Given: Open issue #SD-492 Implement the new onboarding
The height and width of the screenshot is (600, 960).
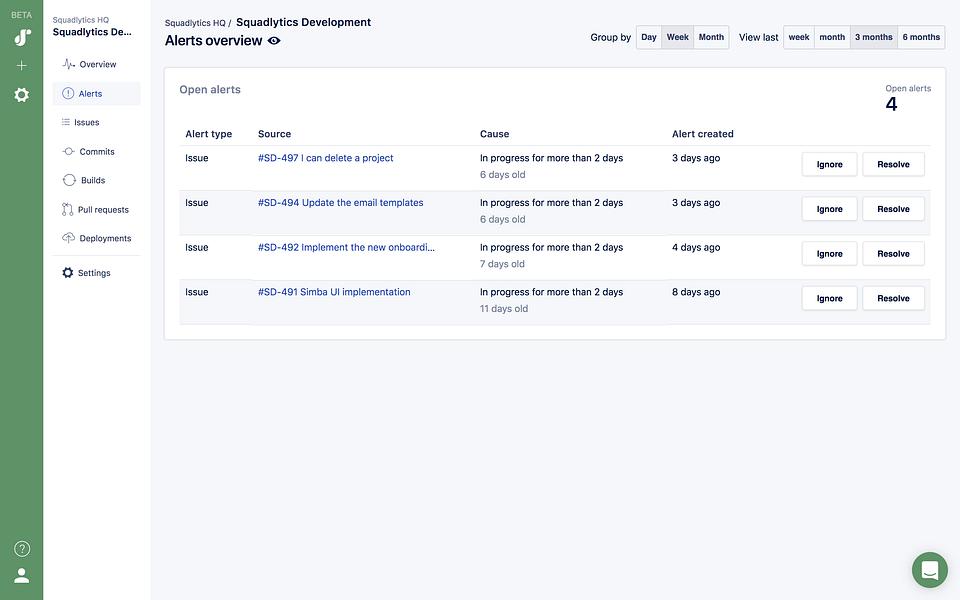Looking at the screenshot, I should point(347,247).
